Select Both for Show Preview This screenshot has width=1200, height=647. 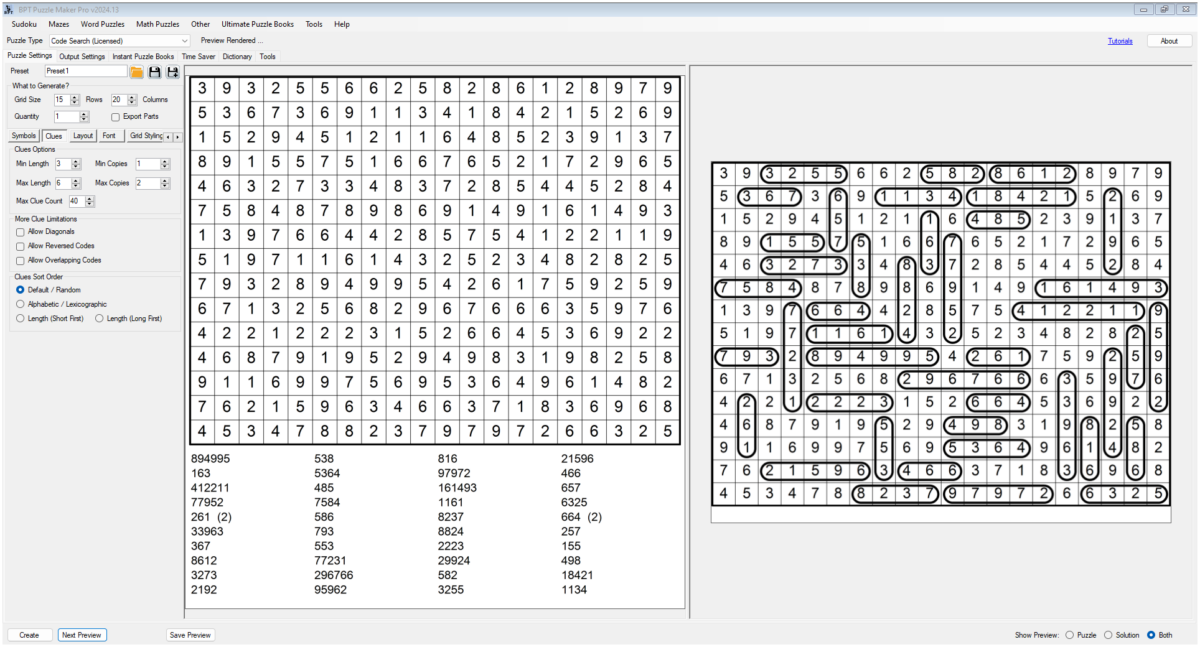[1151, 634]
